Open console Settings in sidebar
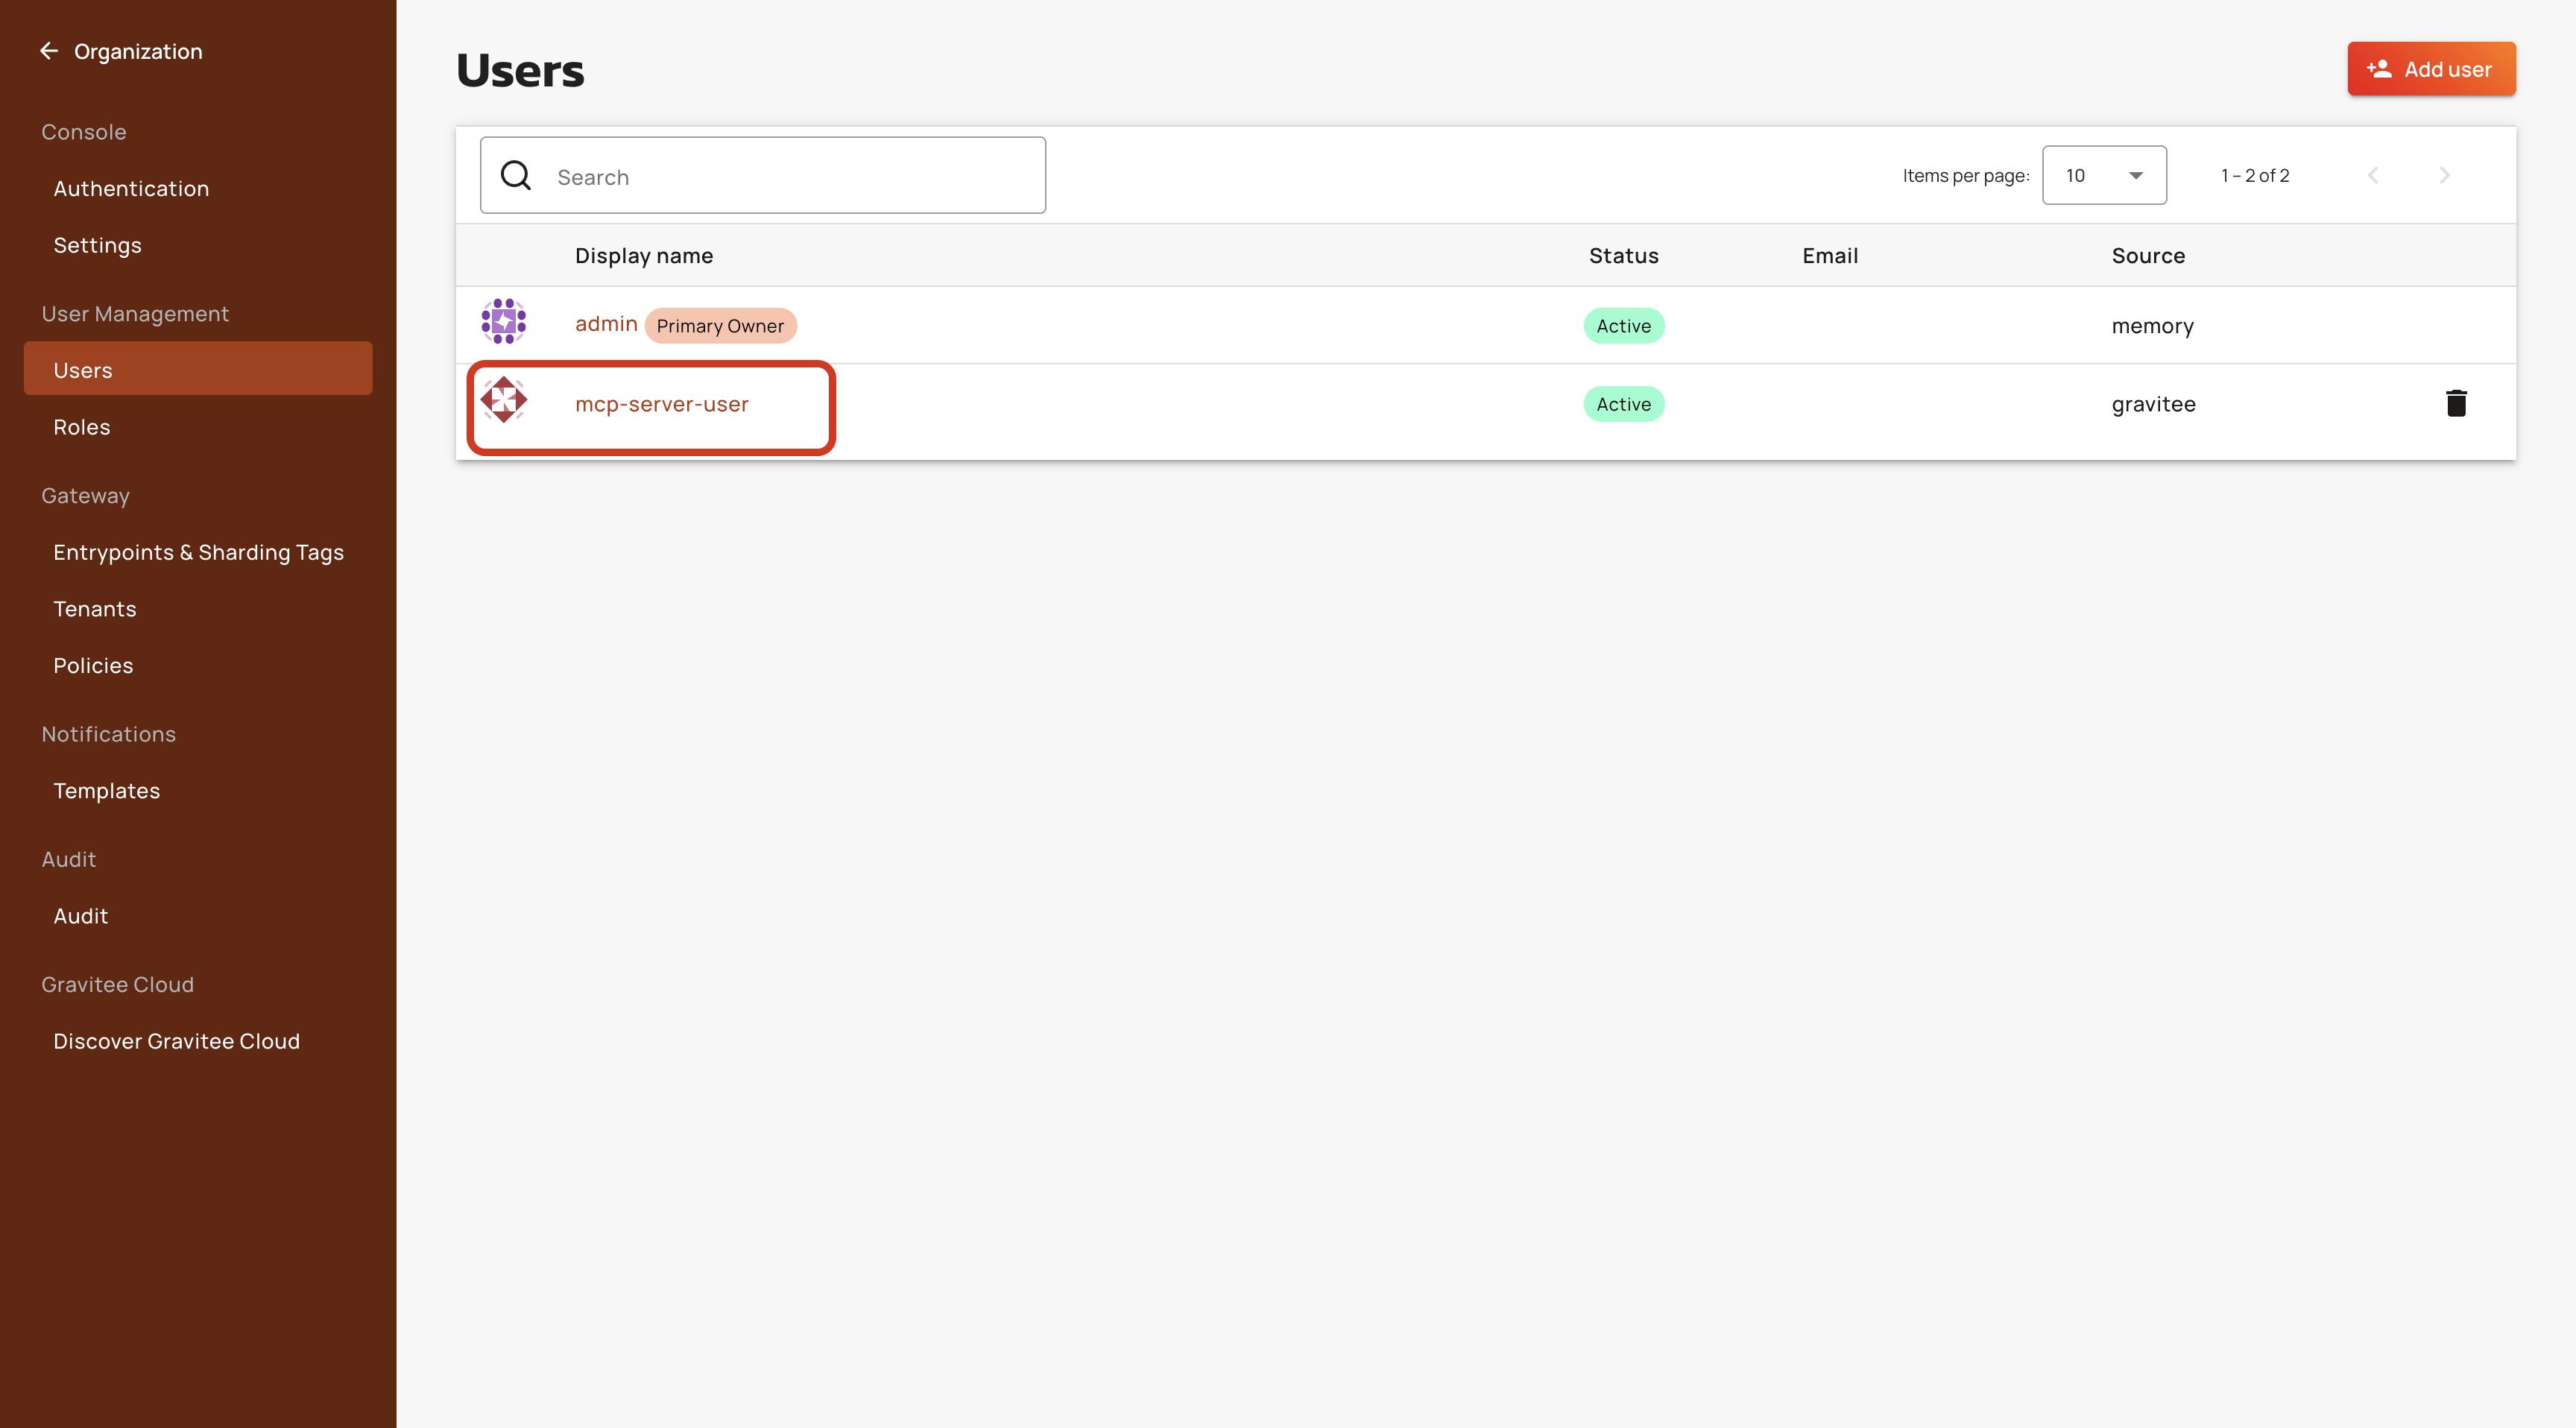 pyautogui.click(x=98, y=245)
